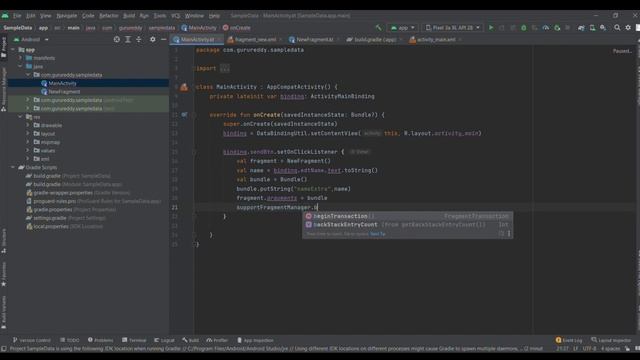Click the Profile app icon in the toolbar
Screen dimensions: 640x360
546,28
